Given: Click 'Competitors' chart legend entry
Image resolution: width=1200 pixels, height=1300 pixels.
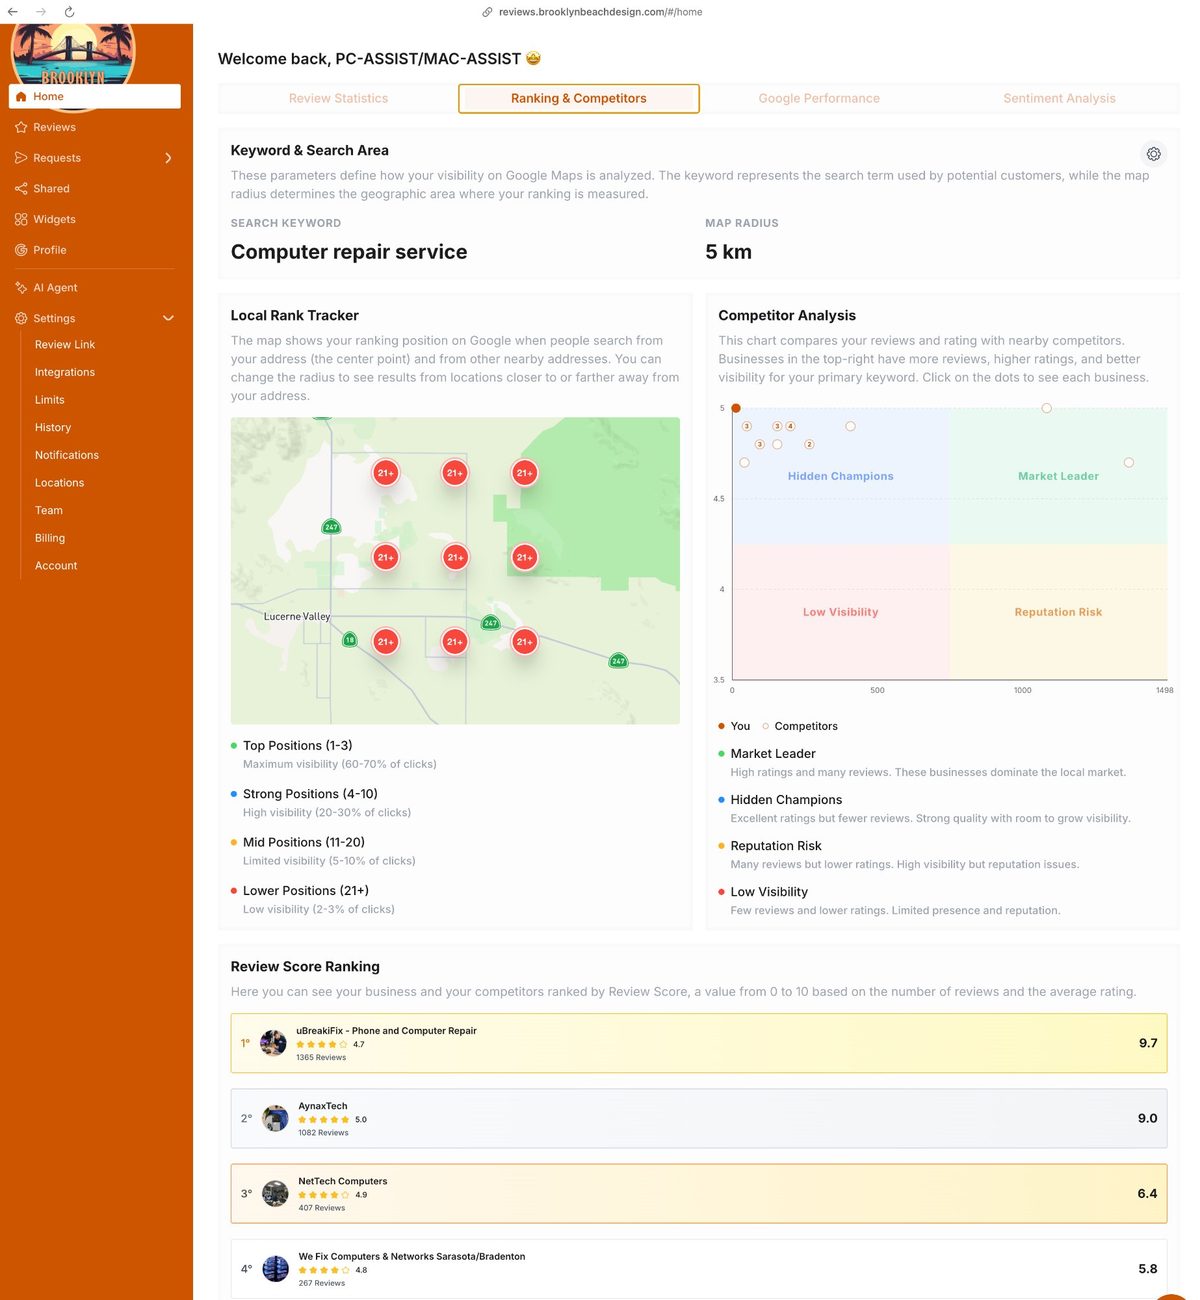Looking at the screenshot, I should pyautogui.click(x=800, y=726).
